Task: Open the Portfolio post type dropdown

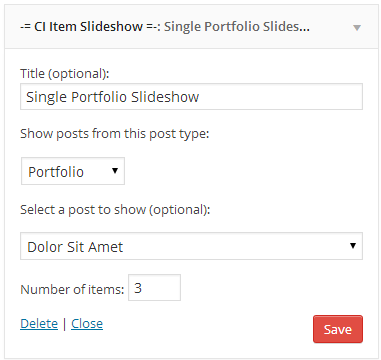Action: pos(73,171)
